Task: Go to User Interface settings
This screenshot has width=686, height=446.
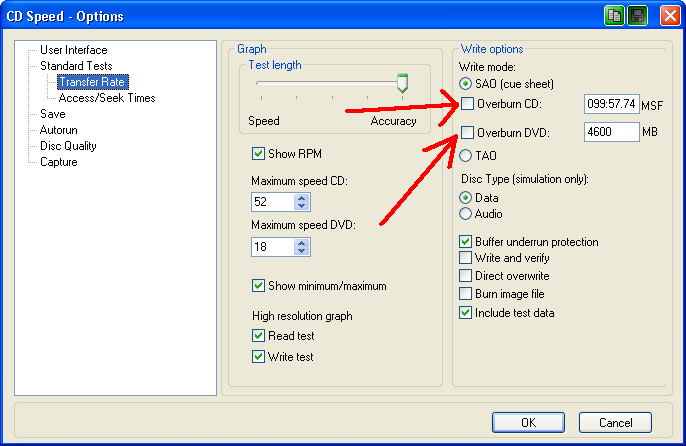Action: click(x=73, y=50)
